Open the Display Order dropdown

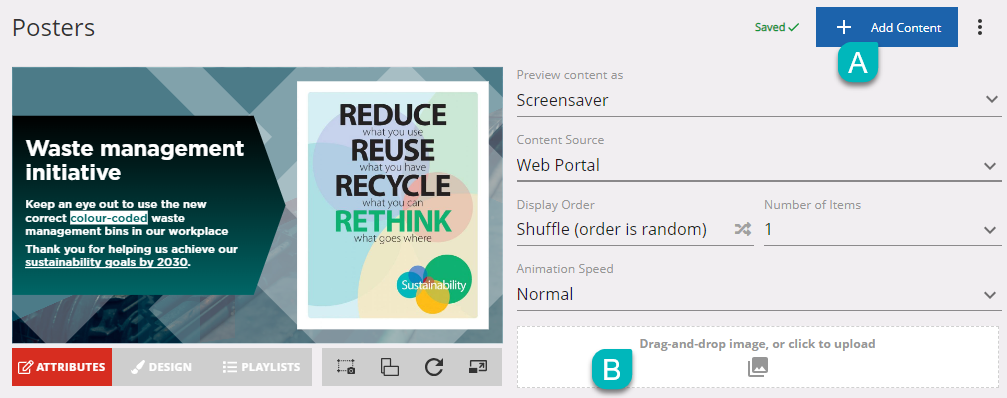click(x=635, y=230)
